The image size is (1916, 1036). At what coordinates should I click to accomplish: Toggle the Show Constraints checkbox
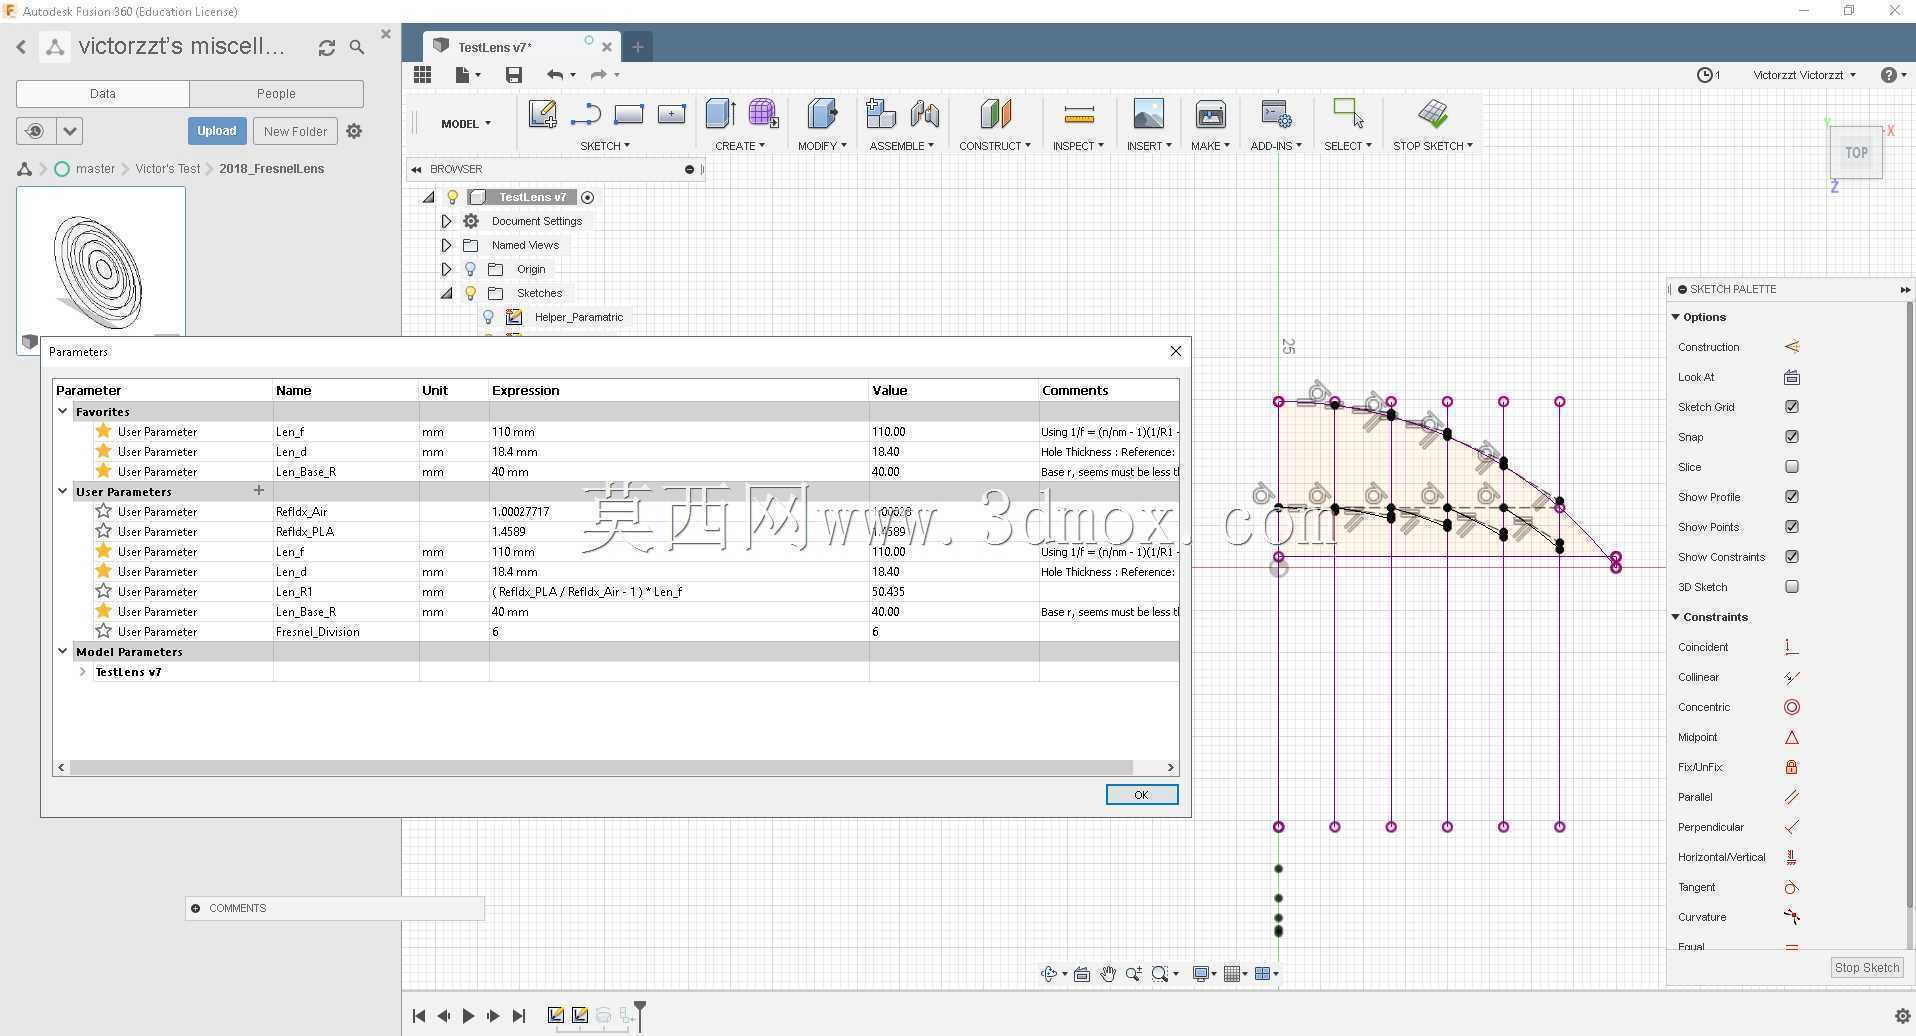(x=1792, y=557)
